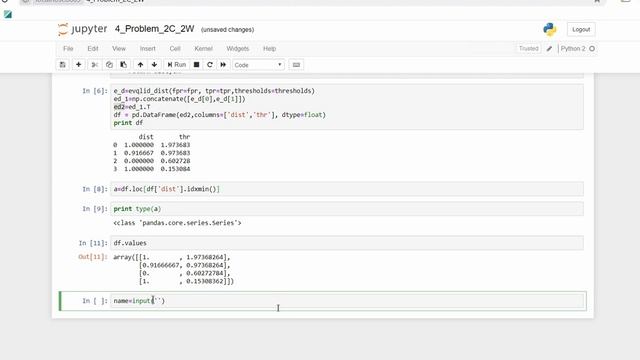Open the Help menu
640x360 pixels.
click(x=269, y=49)
